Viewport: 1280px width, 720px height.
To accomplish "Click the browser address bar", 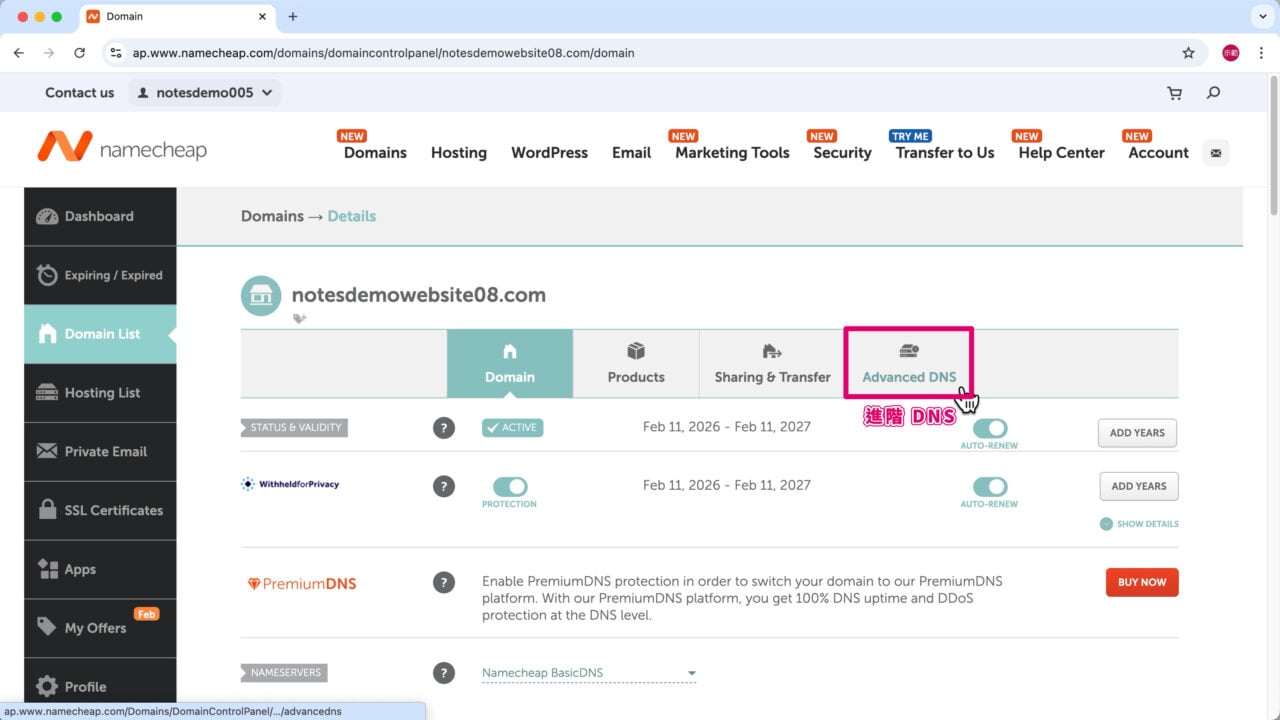I will click(640, 53).
